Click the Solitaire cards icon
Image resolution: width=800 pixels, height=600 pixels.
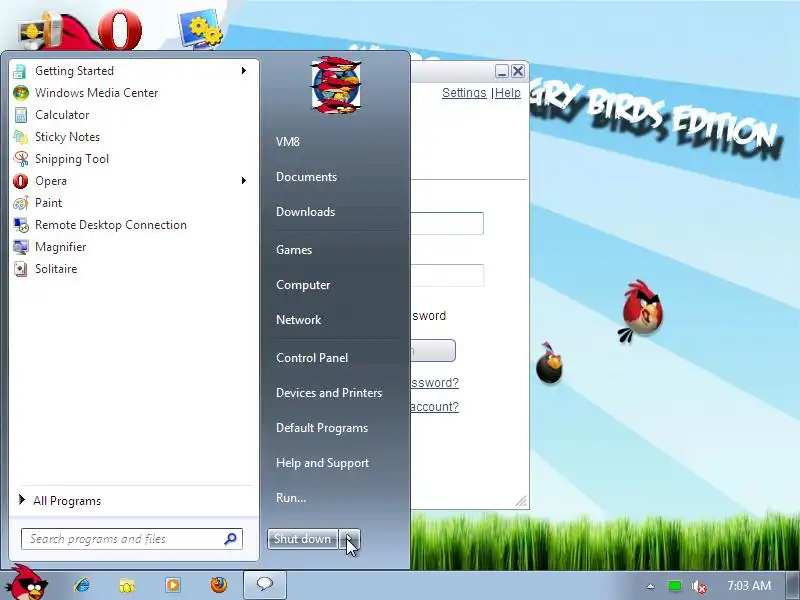20,269
